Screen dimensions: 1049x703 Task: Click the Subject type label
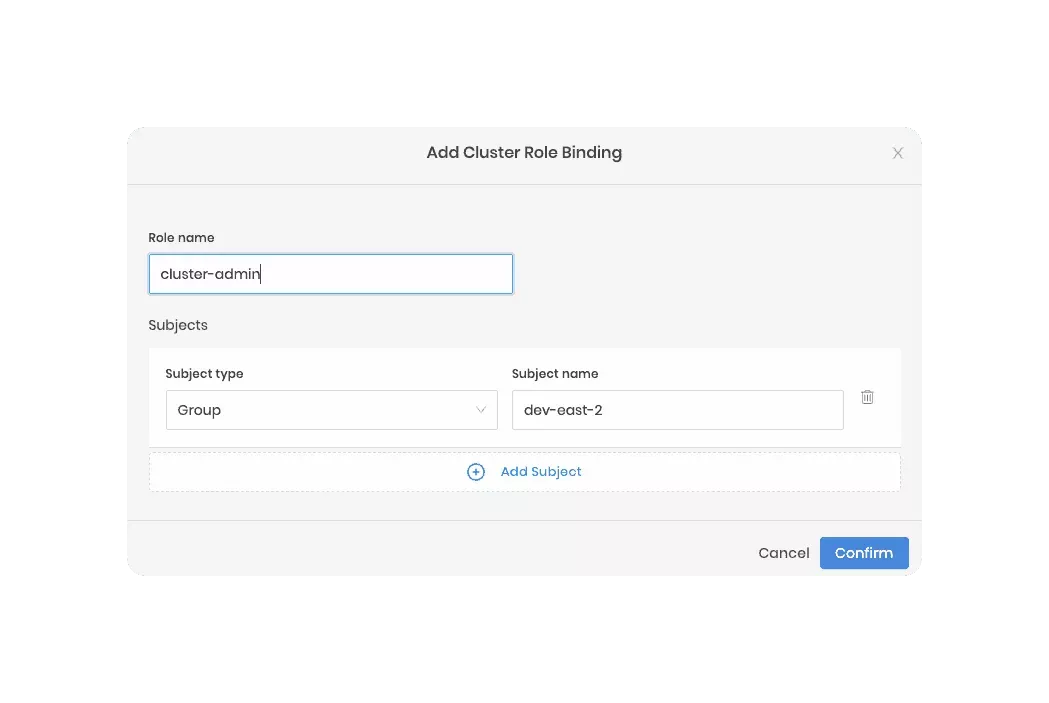tap(204, 374)
